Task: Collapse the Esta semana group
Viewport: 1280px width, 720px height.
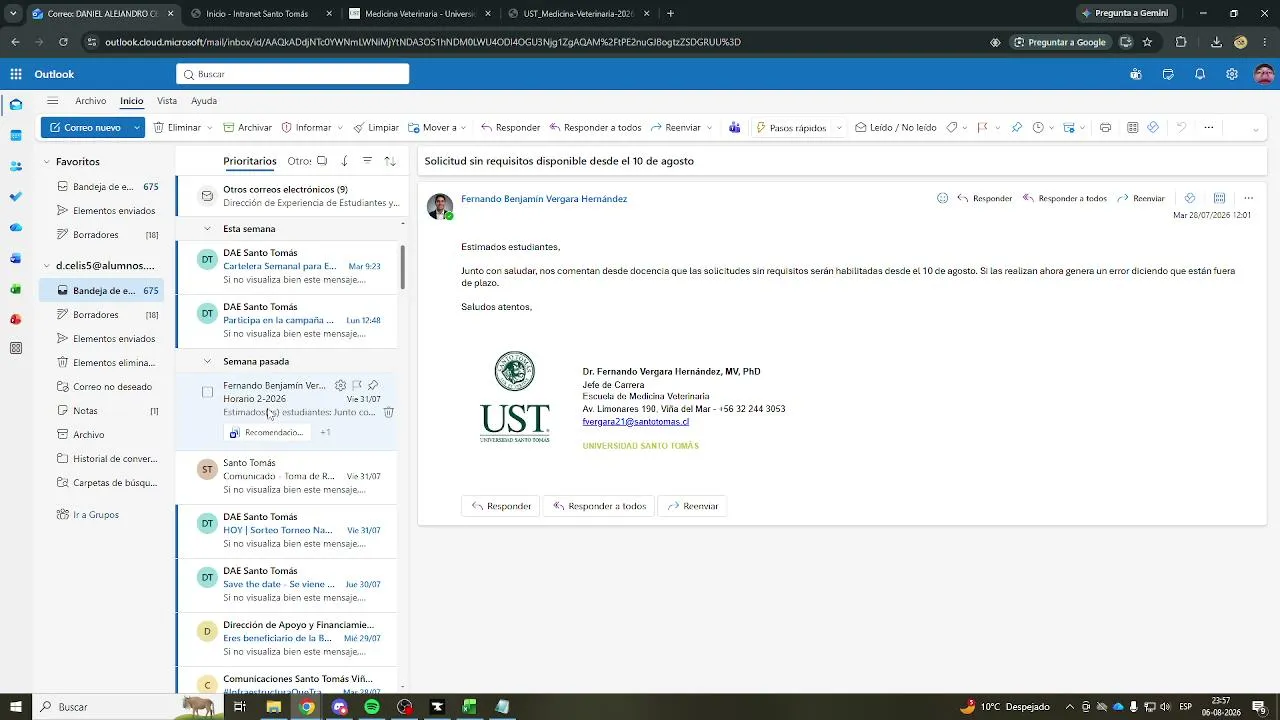Action: (x=207, y=229)
